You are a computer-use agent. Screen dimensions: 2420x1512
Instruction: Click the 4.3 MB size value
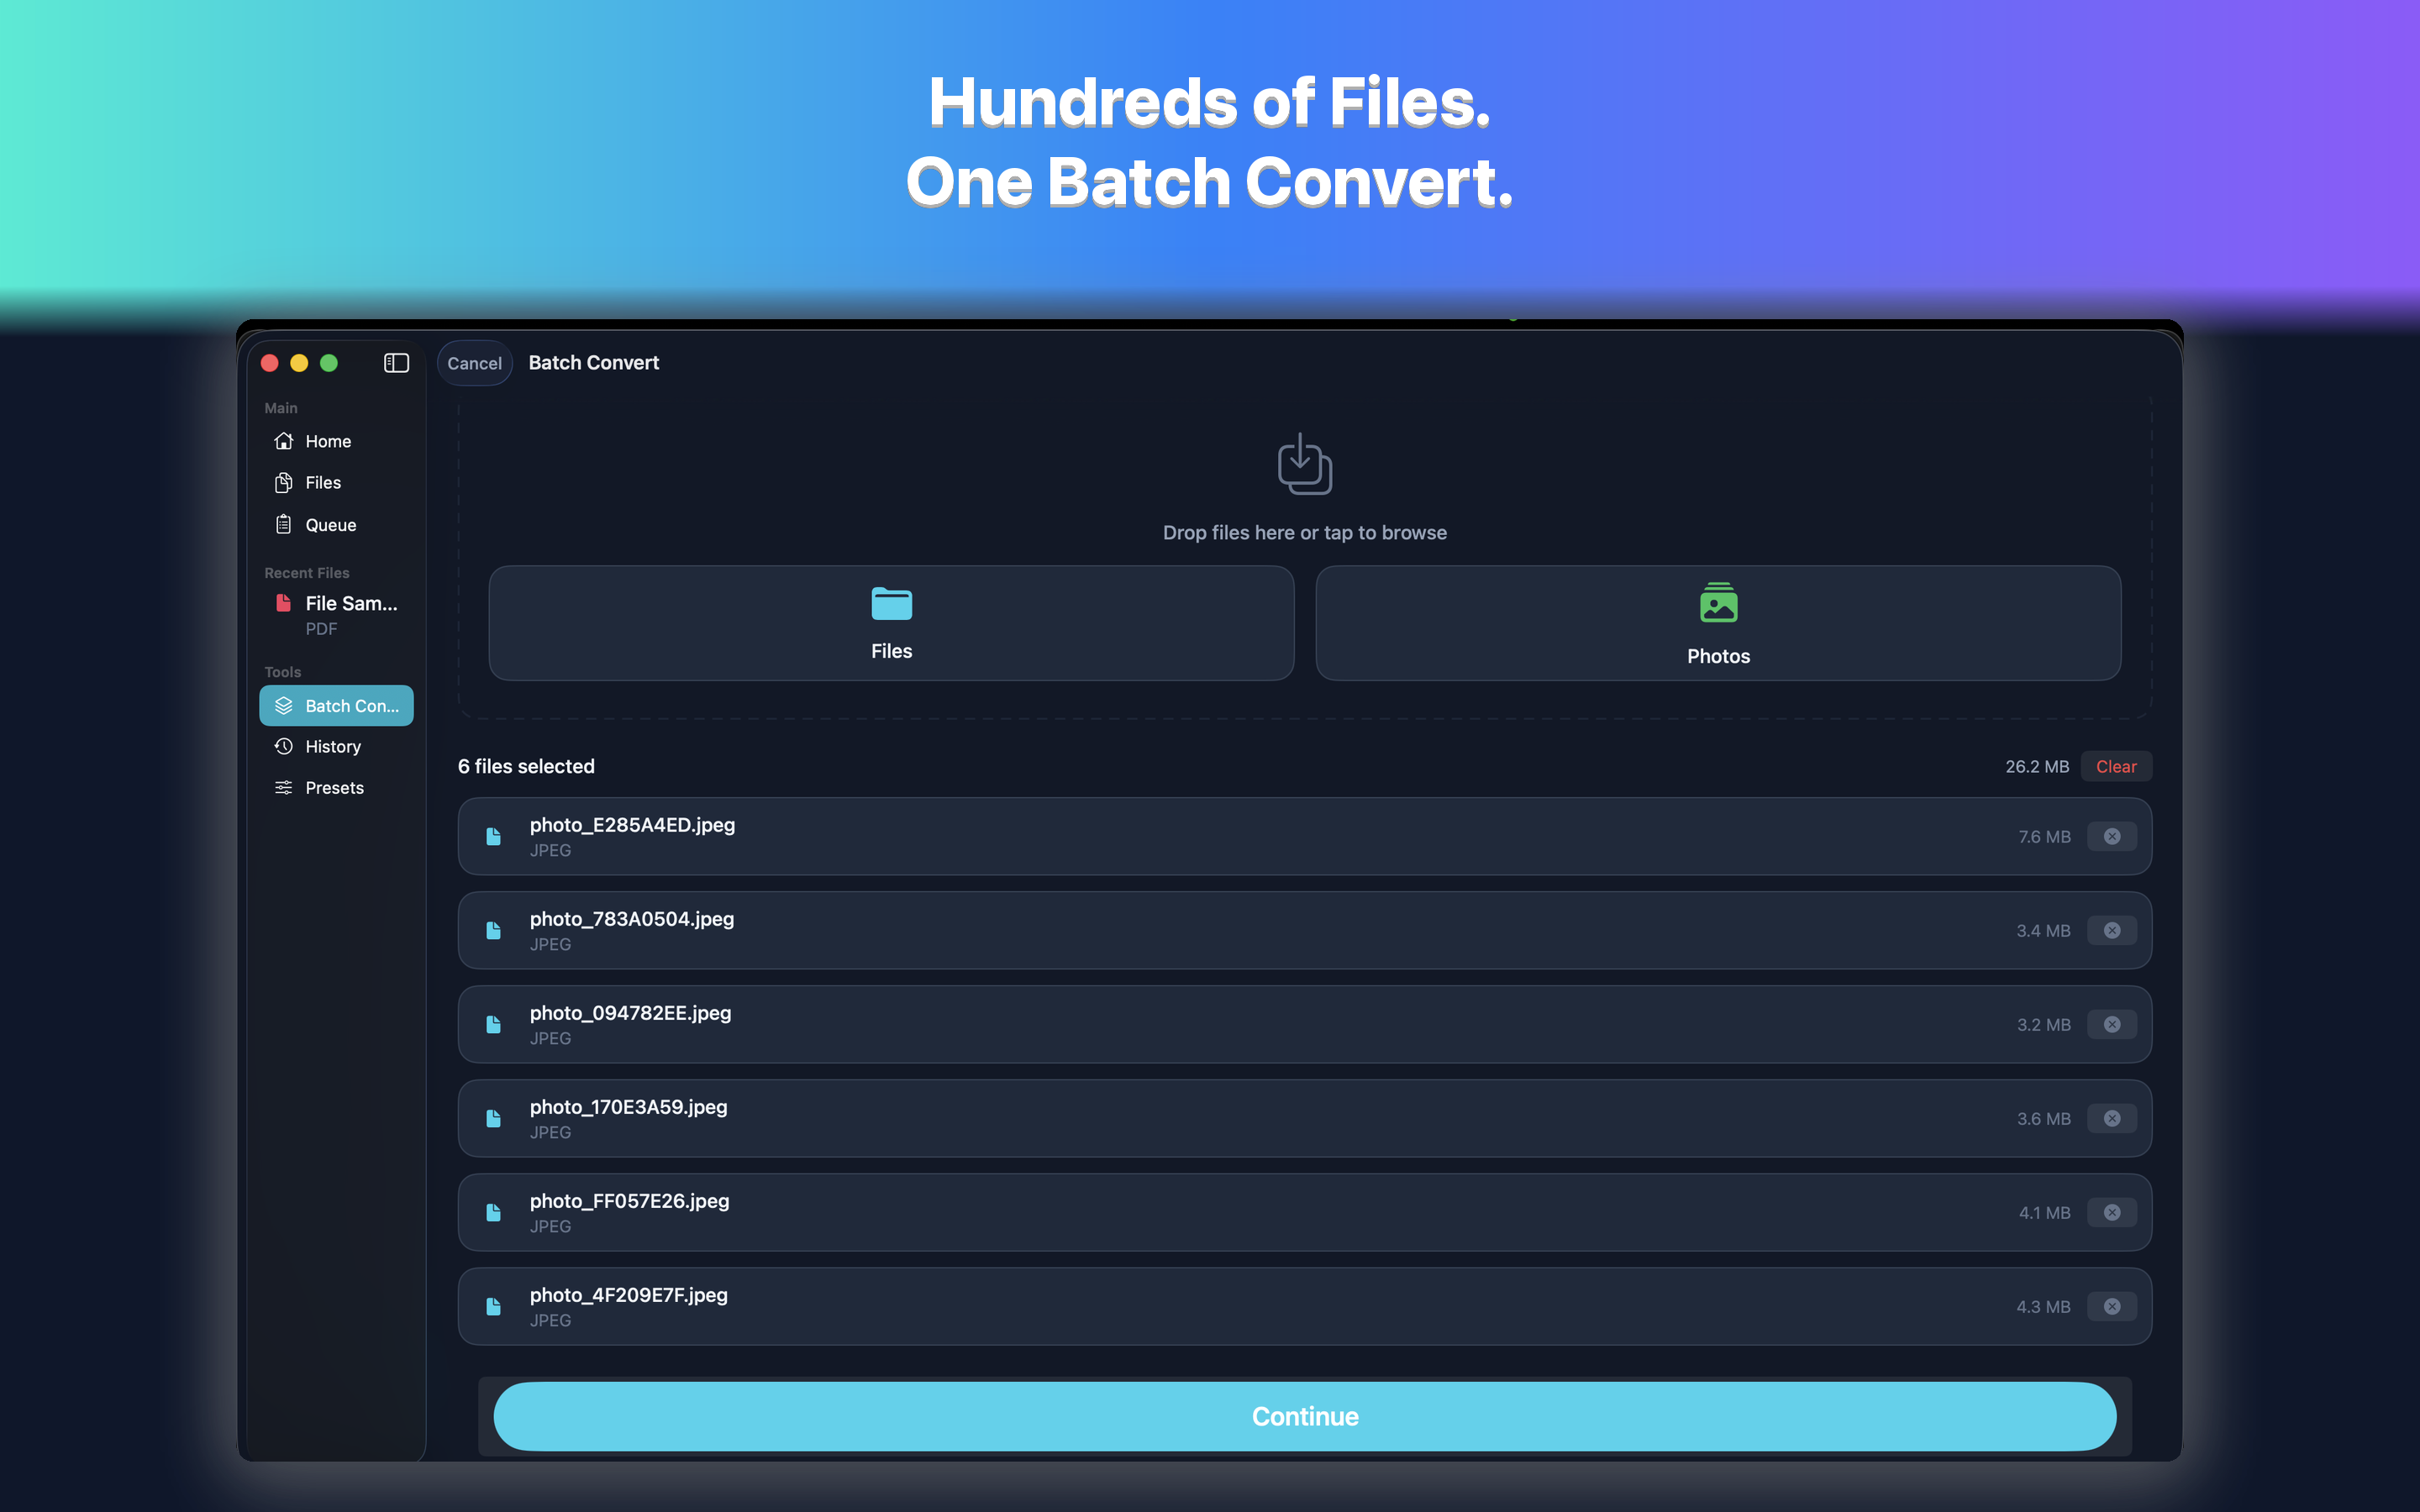[x=2043, y=1307]
